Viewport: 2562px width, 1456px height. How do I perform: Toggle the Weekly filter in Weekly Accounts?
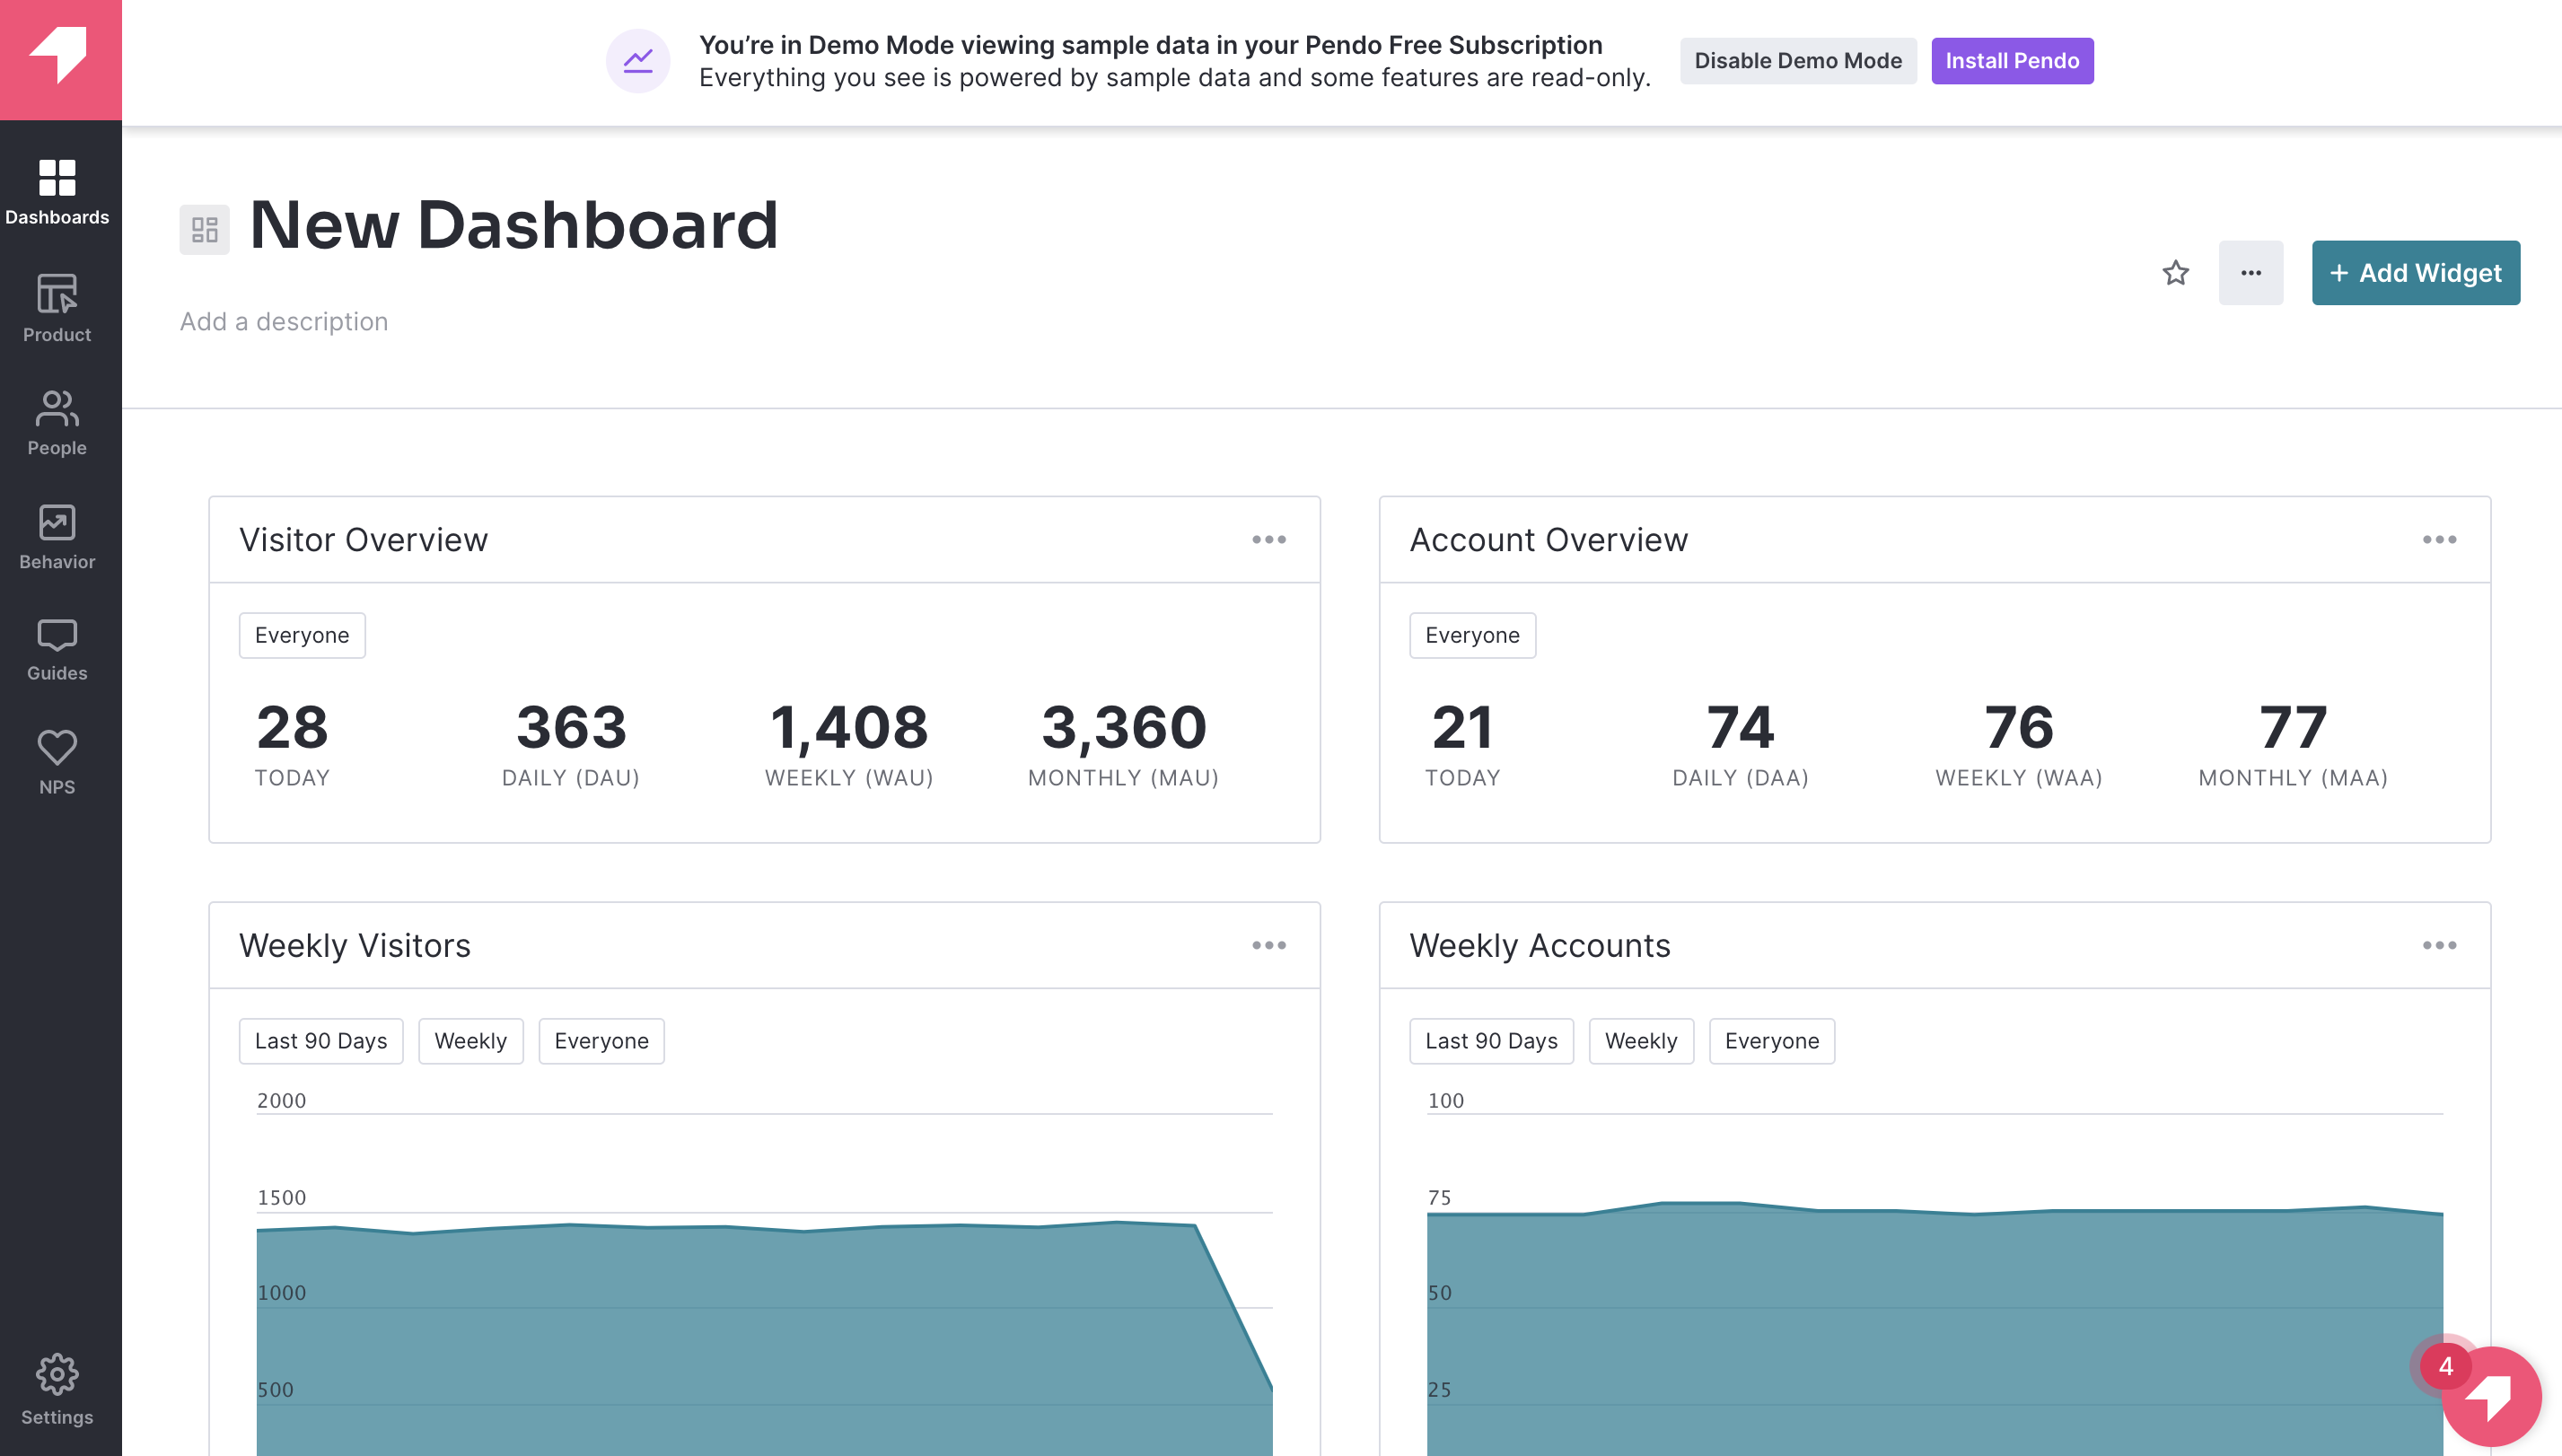(1640, 1039)
